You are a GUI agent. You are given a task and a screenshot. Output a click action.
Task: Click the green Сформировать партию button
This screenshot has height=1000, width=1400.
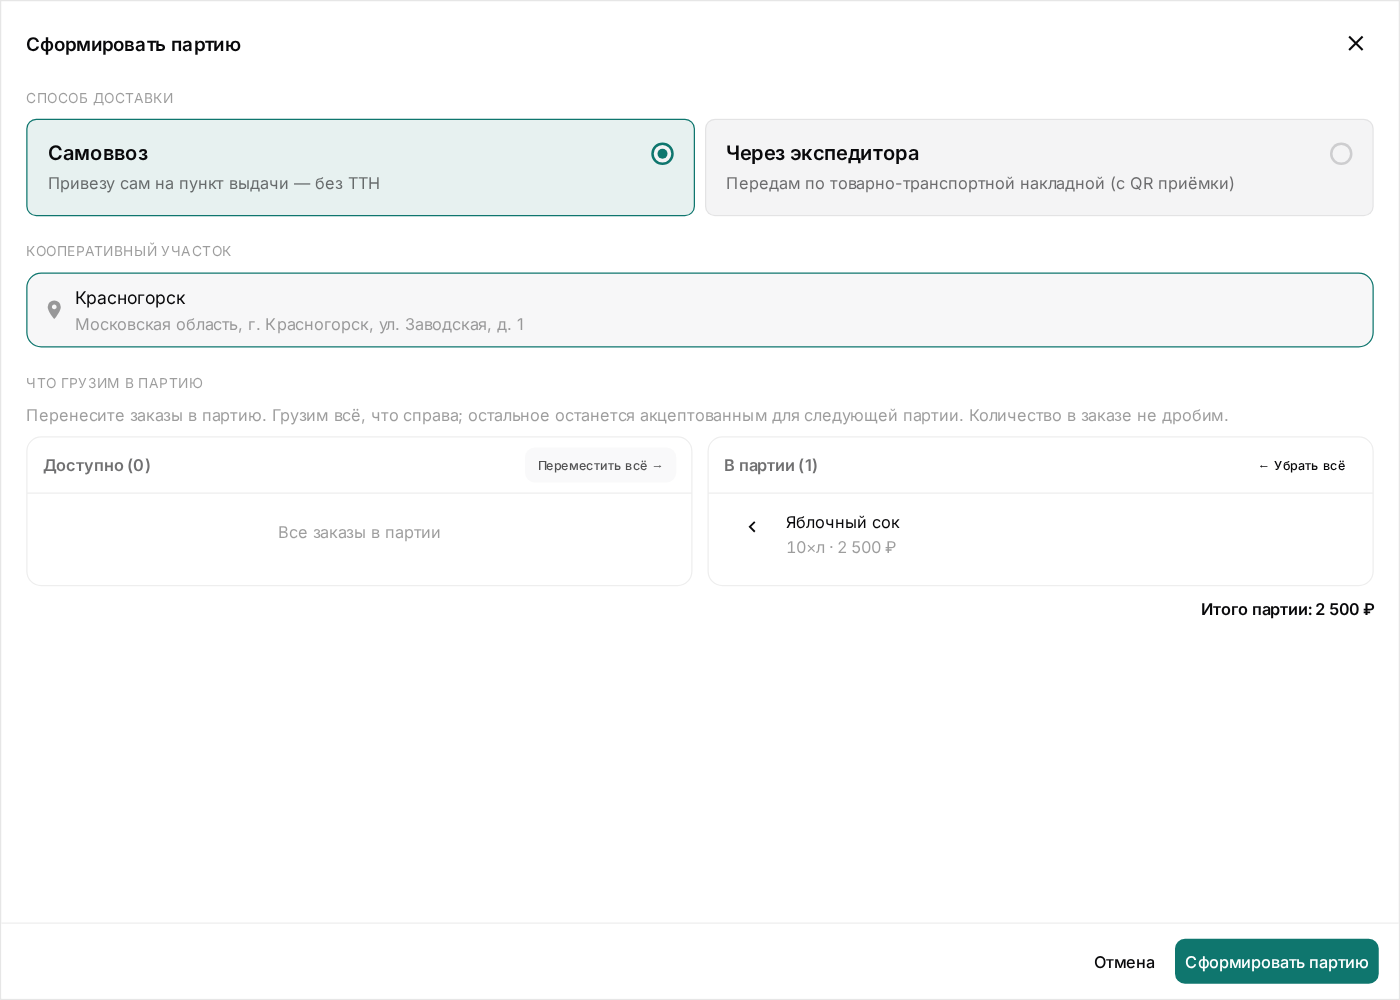pos(1276,962)
